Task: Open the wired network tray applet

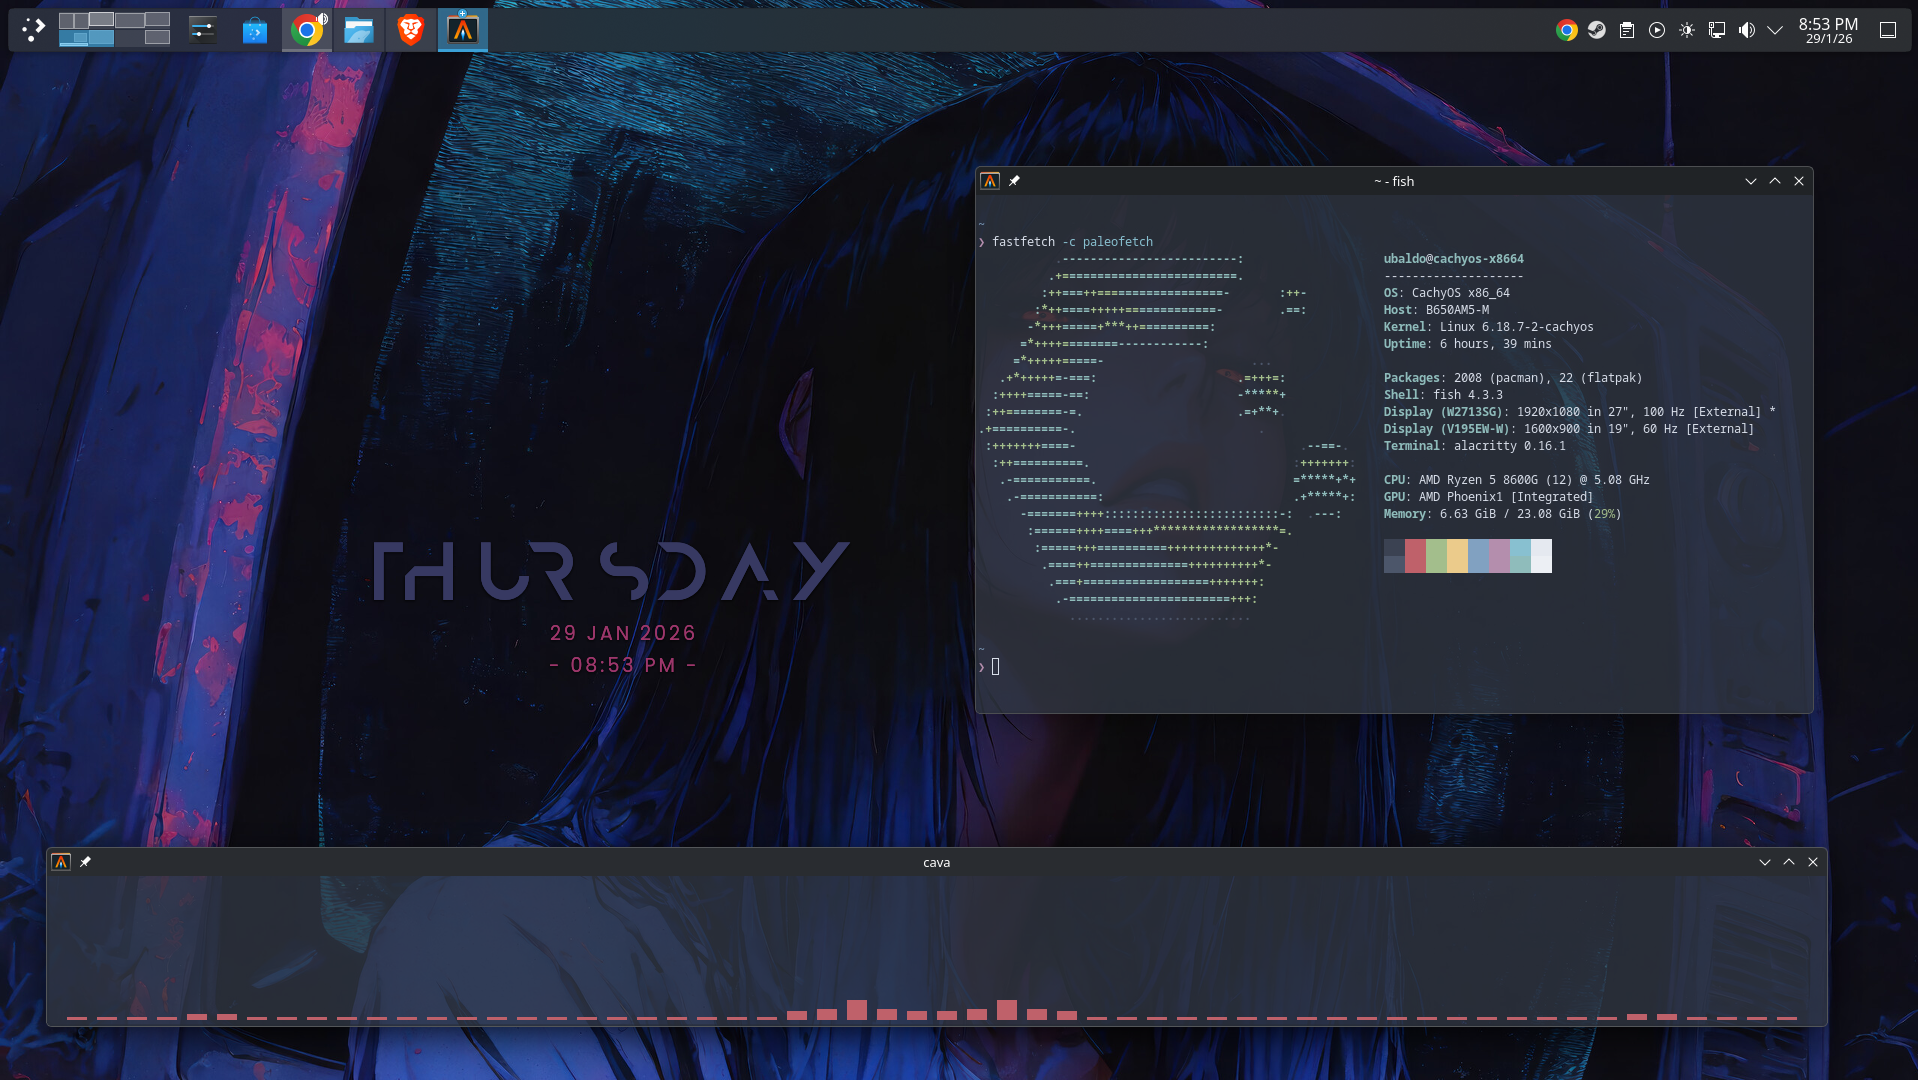Action: 1717,30
